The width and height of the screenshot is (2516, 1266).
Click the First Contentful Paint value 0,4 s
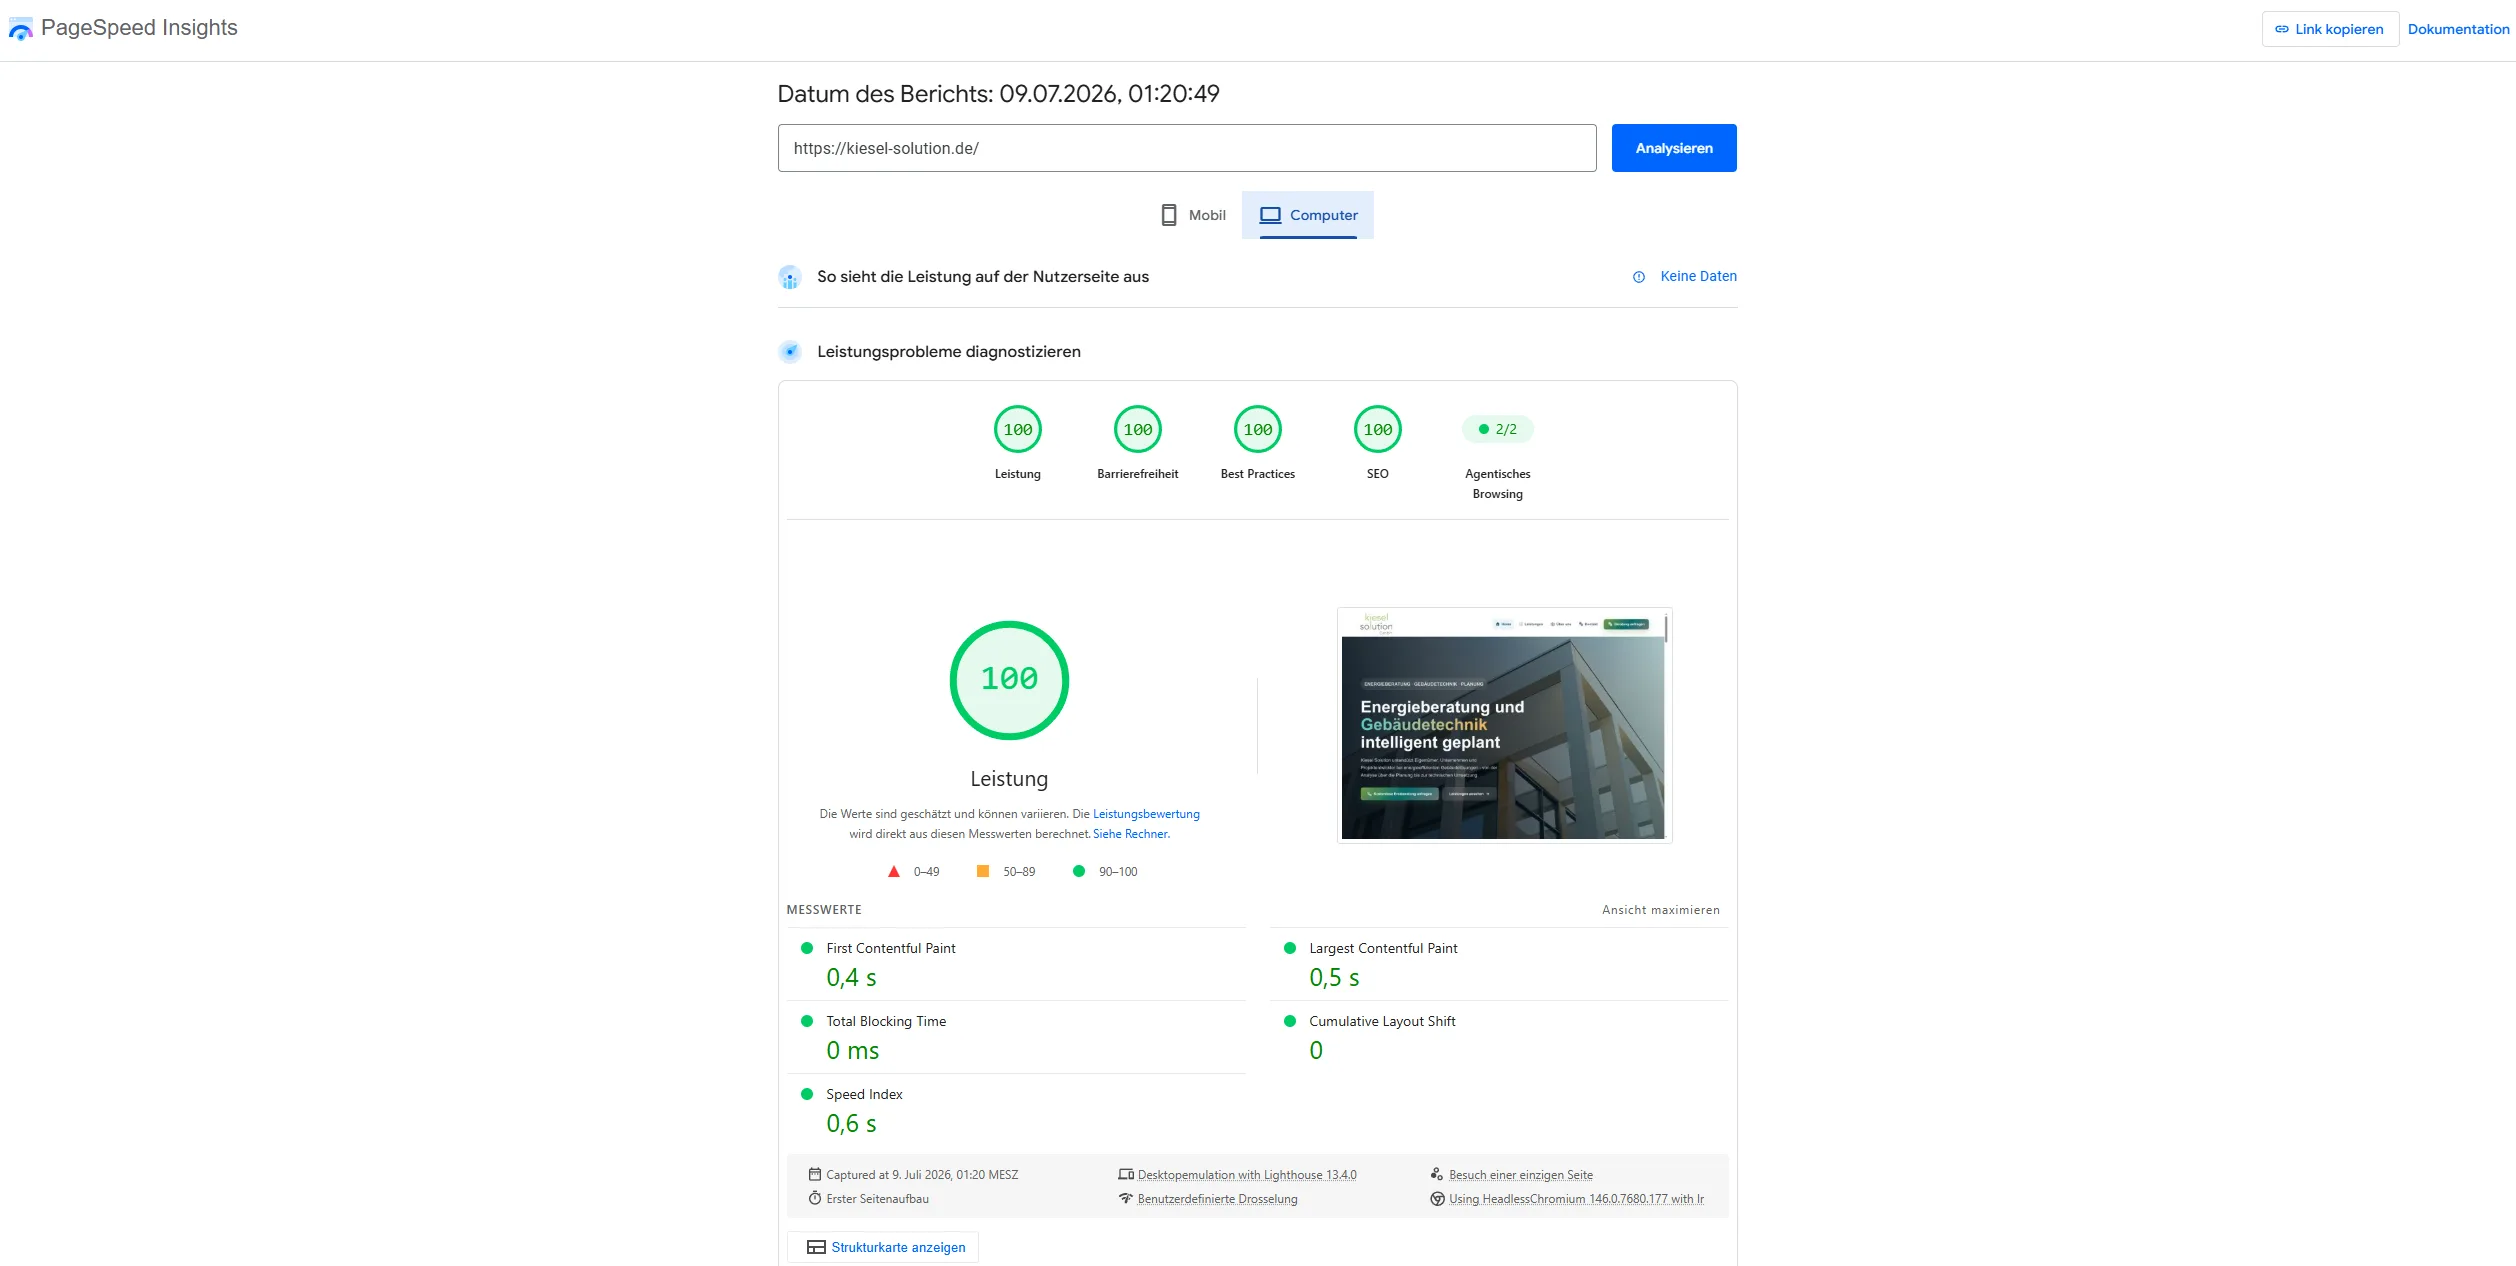coord(851,978)
